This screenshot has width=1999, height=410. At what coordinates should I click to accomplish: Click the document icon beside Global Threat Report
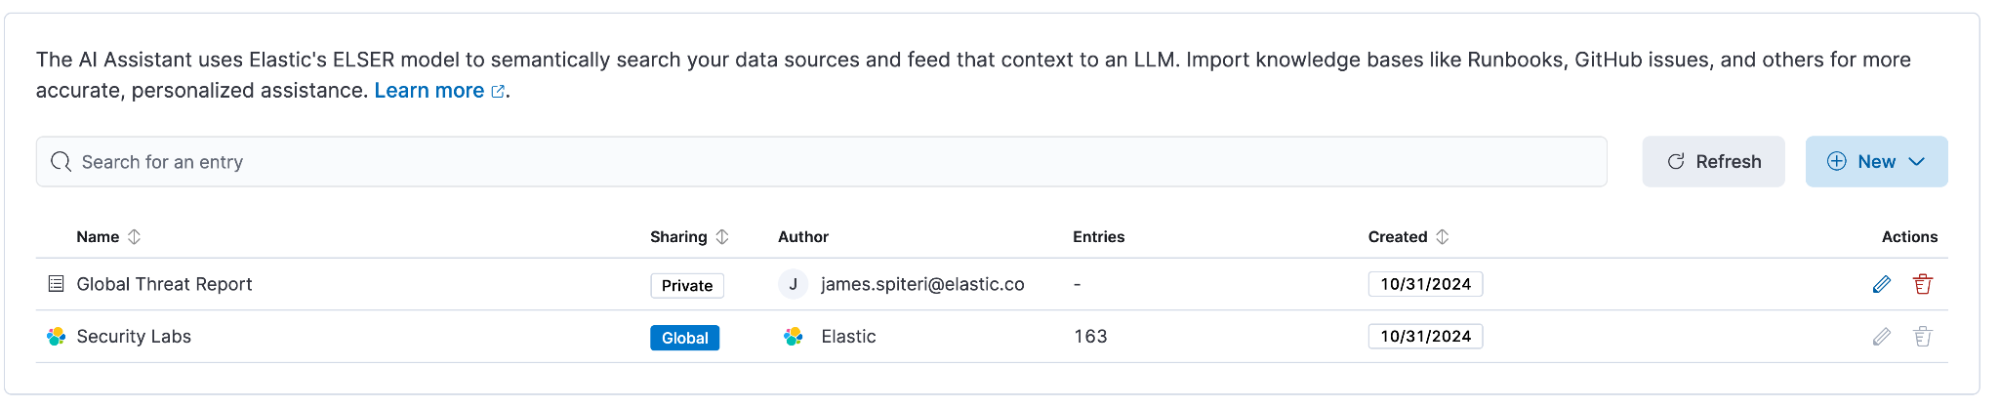[x=56, y=284]
